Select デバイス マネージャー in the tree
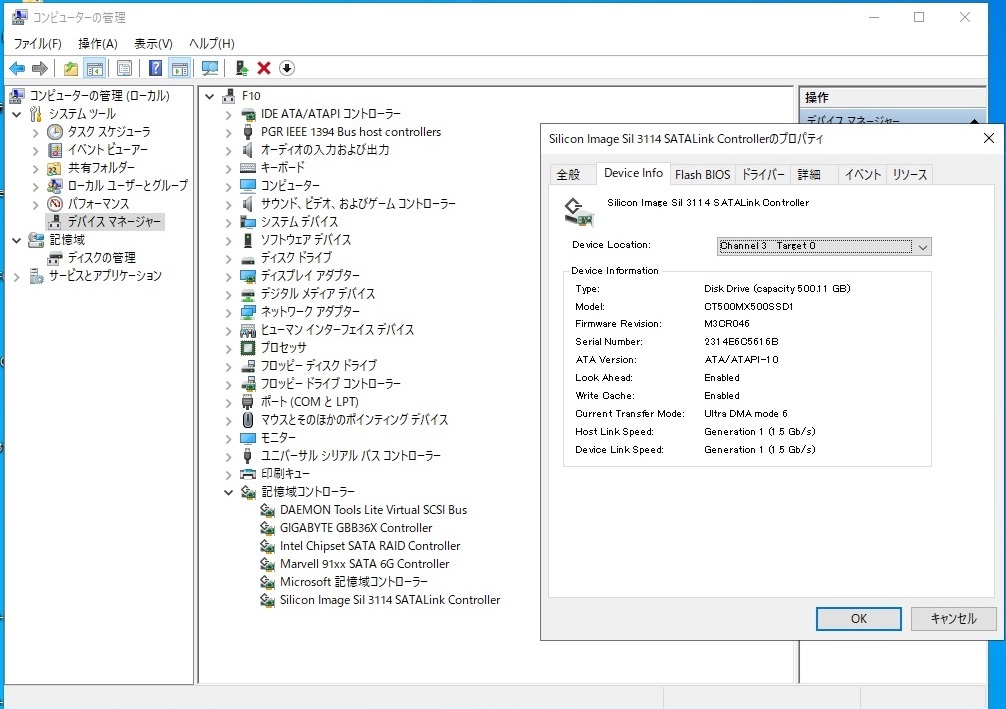The height and width of the screenshot is (709, 1006). (x=114, y=222)
